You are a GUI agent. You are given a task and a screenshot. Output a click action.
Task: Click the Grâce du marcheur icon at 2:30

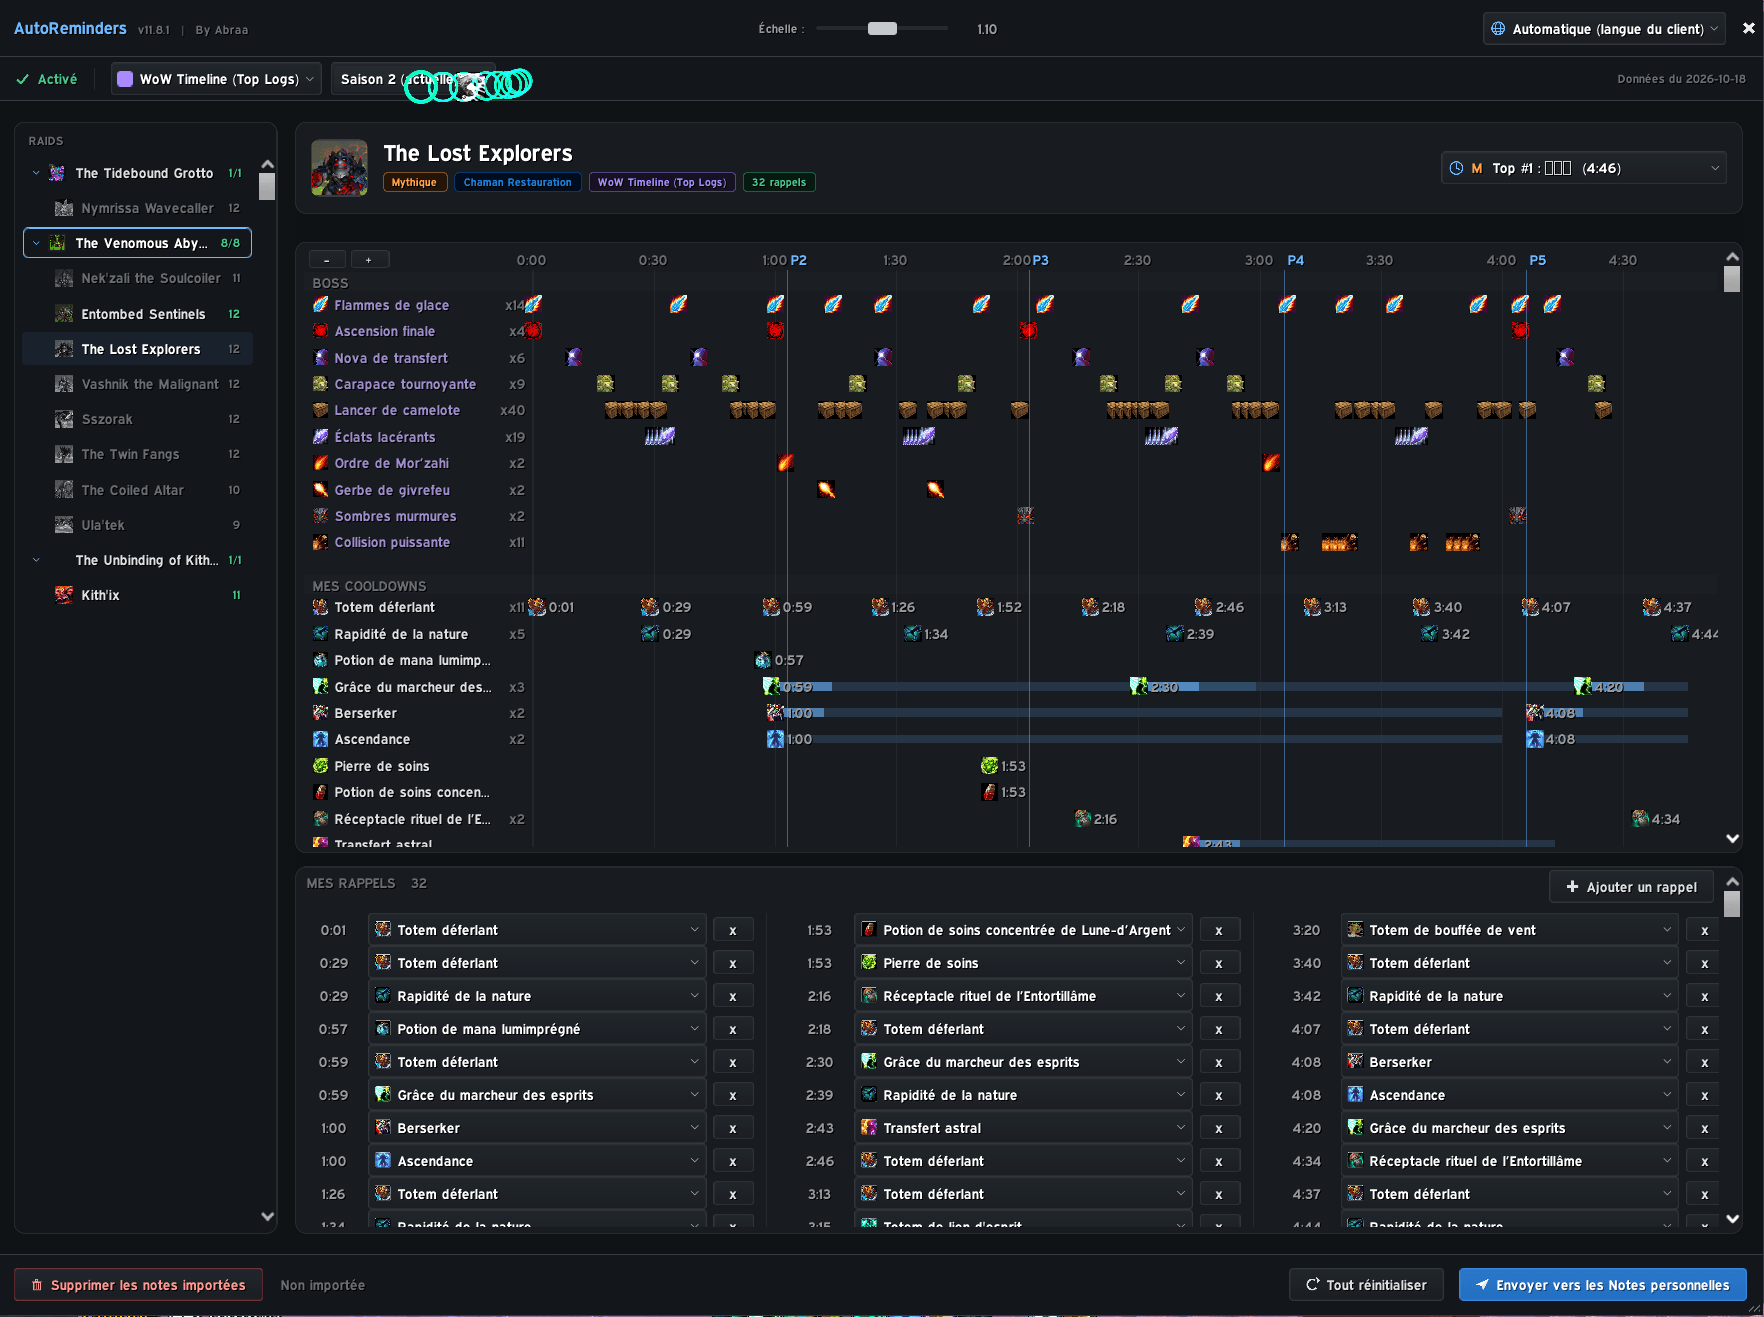coord(1139,686)
